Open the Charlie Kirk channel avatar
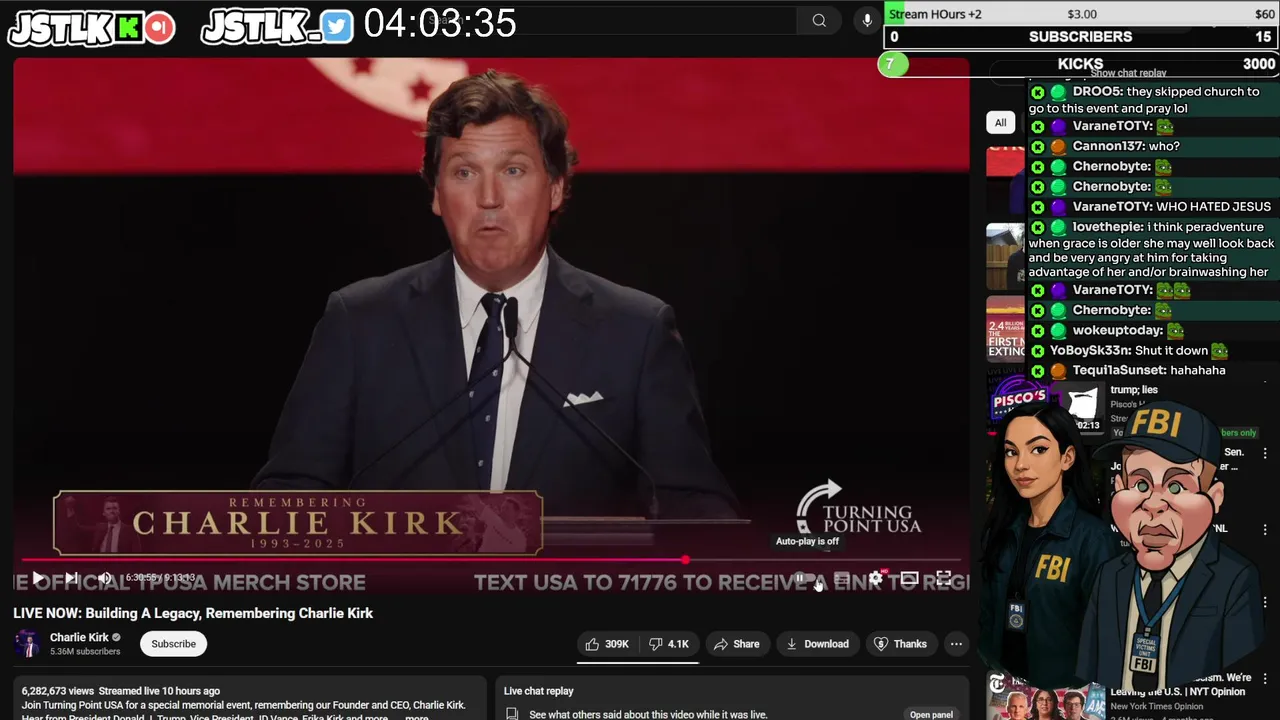 click(x=27, y=643)
